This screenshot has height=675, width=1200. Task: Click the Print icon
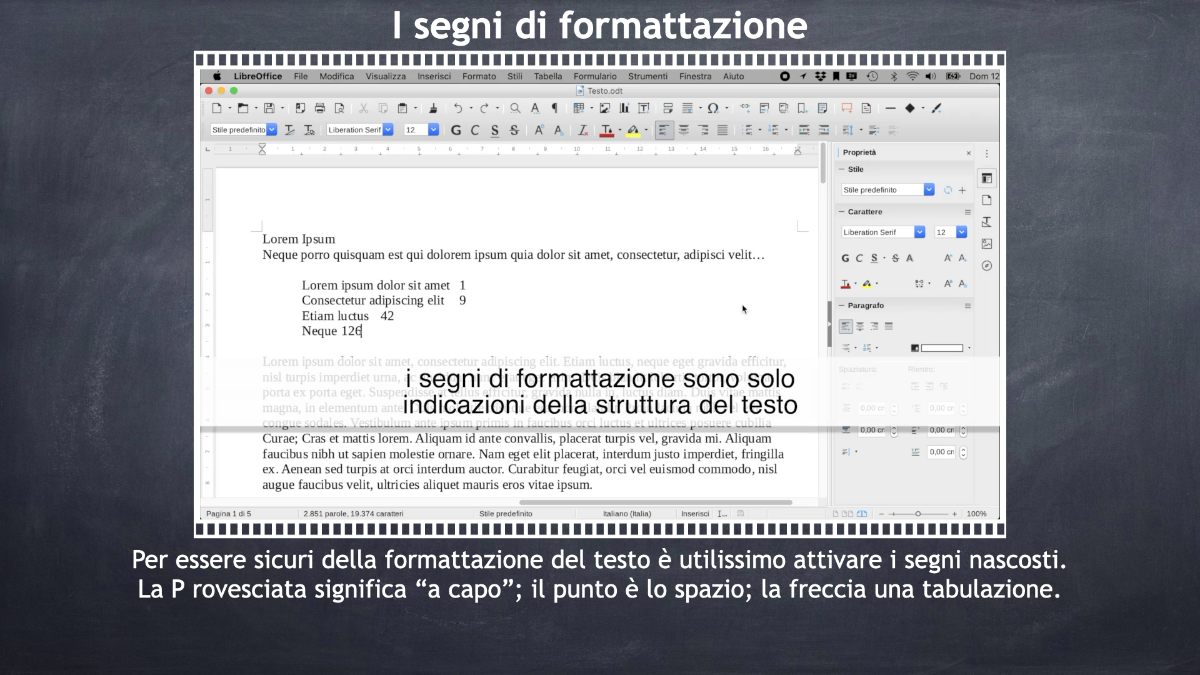[320, 108]
